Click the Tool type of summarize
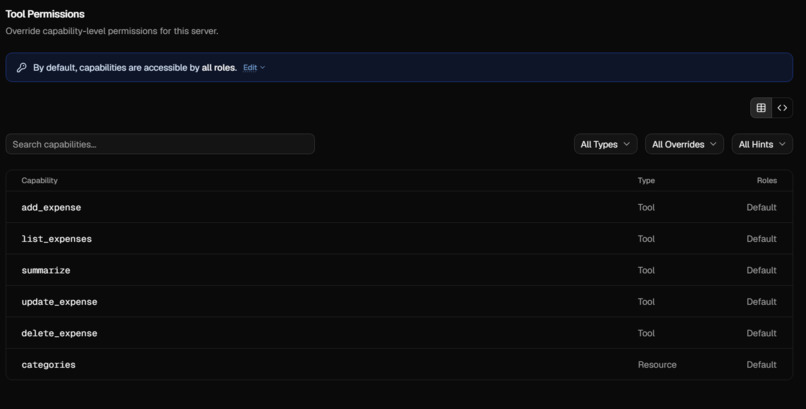This screenshot has width=806, height=409. click(646, 270)
